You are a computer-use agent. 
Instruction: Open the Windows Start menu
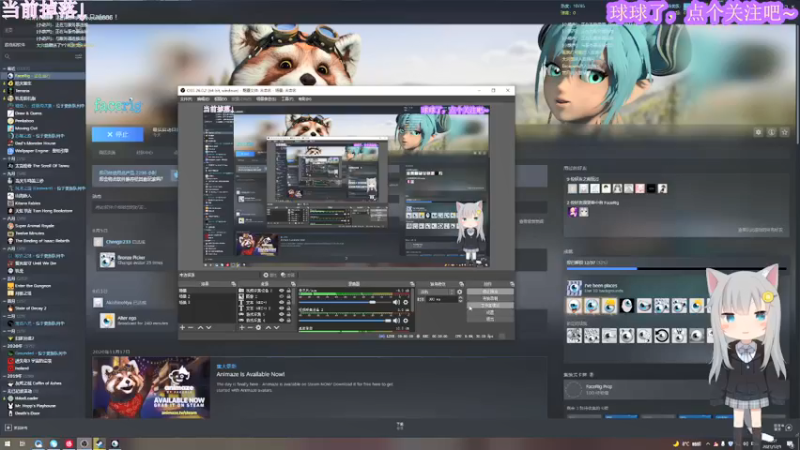tap(7, 444)
